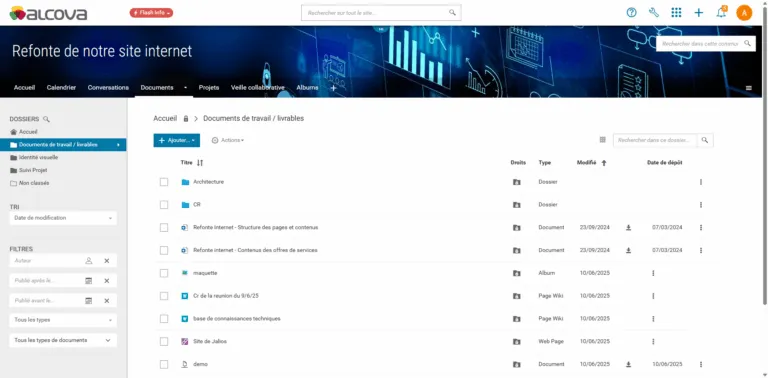This screenshot has height=378, width=768.
Task: Open the three-dot menu for Architecture
Action: point(701,182)
